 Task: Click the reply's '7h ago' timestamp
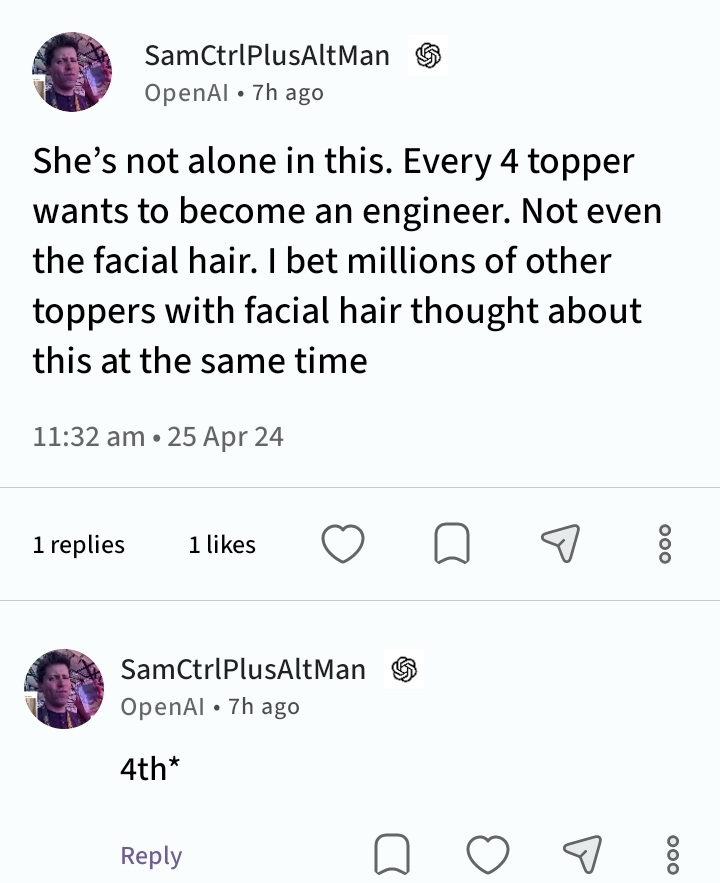click(x=264, y=706)
